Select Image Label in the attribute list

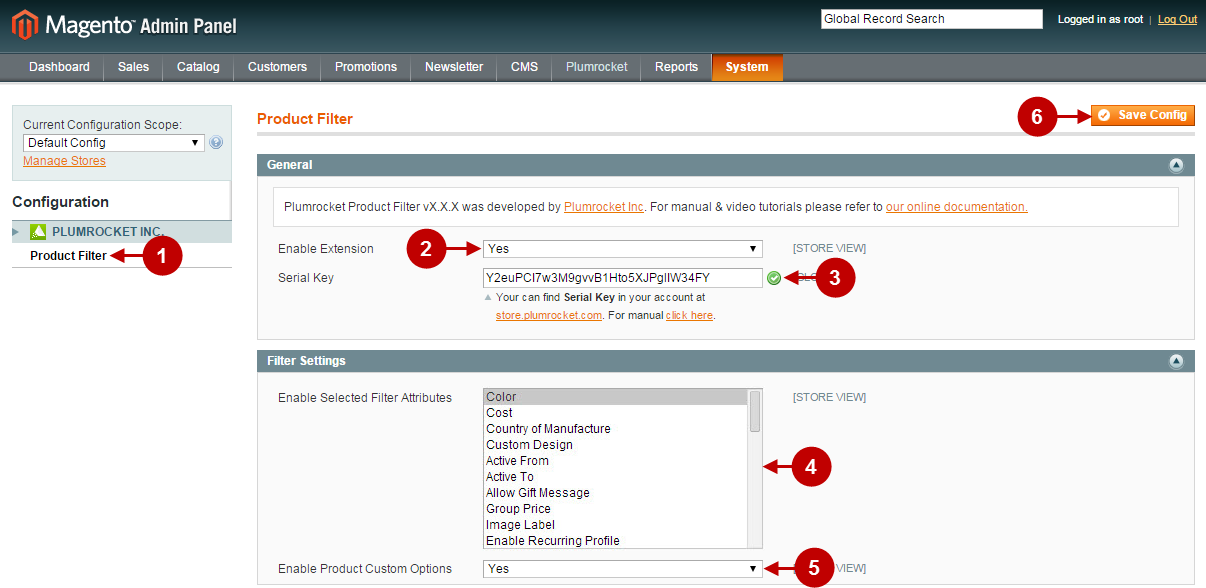616,525
